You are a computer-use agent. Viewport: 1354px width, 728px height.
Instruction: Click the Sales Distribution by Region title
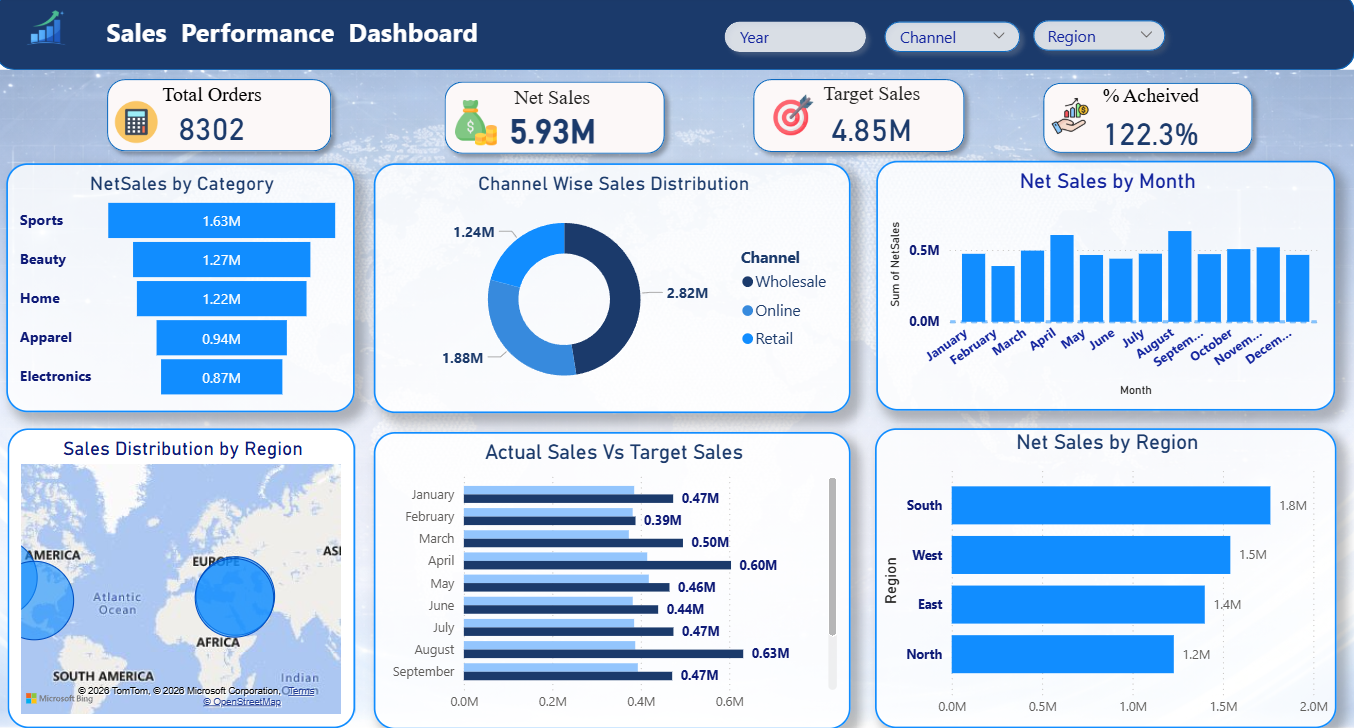point(183,449)
